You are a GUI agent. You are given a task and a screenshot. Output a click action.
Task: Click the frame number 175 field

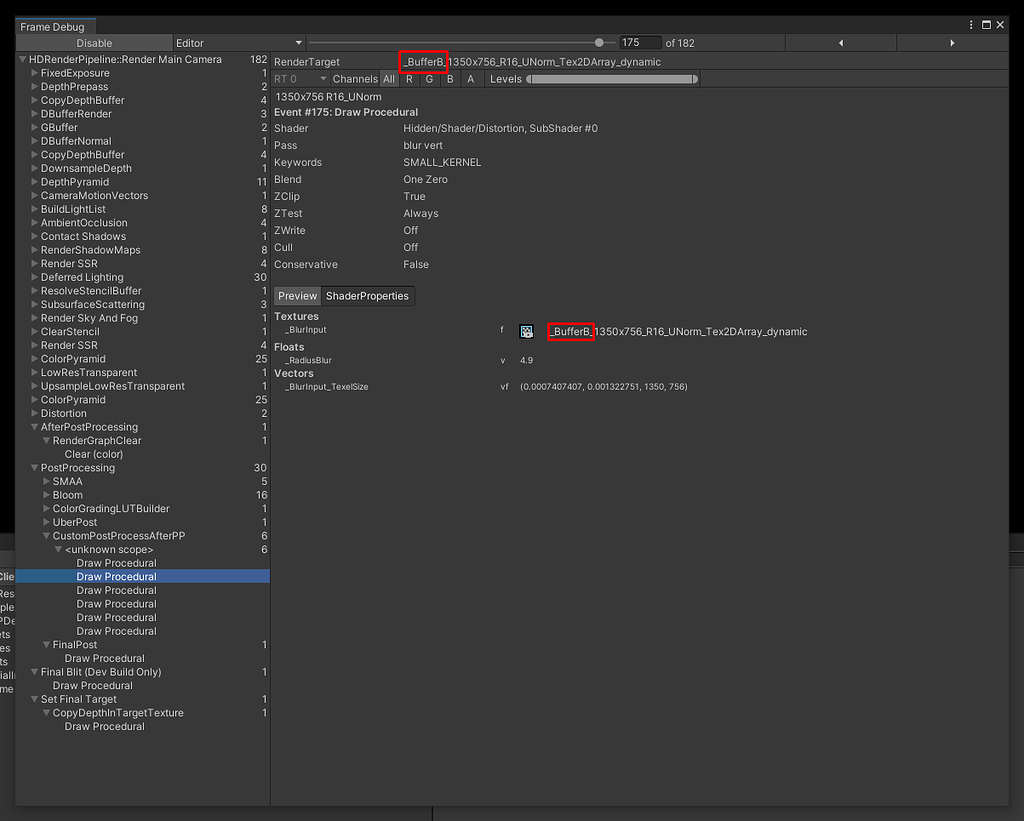tap(641, 42)
